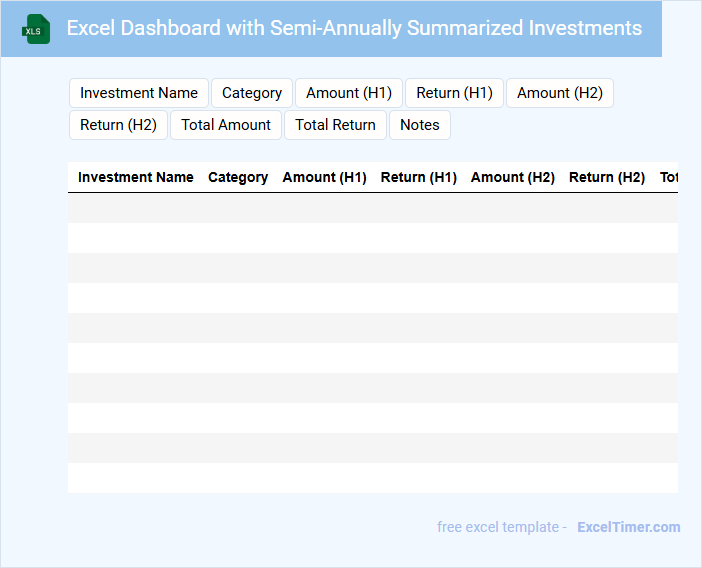Screen dimensions: 702x568
Task: Select the Category tag button
Action: pyautogui.click(x=252, y=93)
